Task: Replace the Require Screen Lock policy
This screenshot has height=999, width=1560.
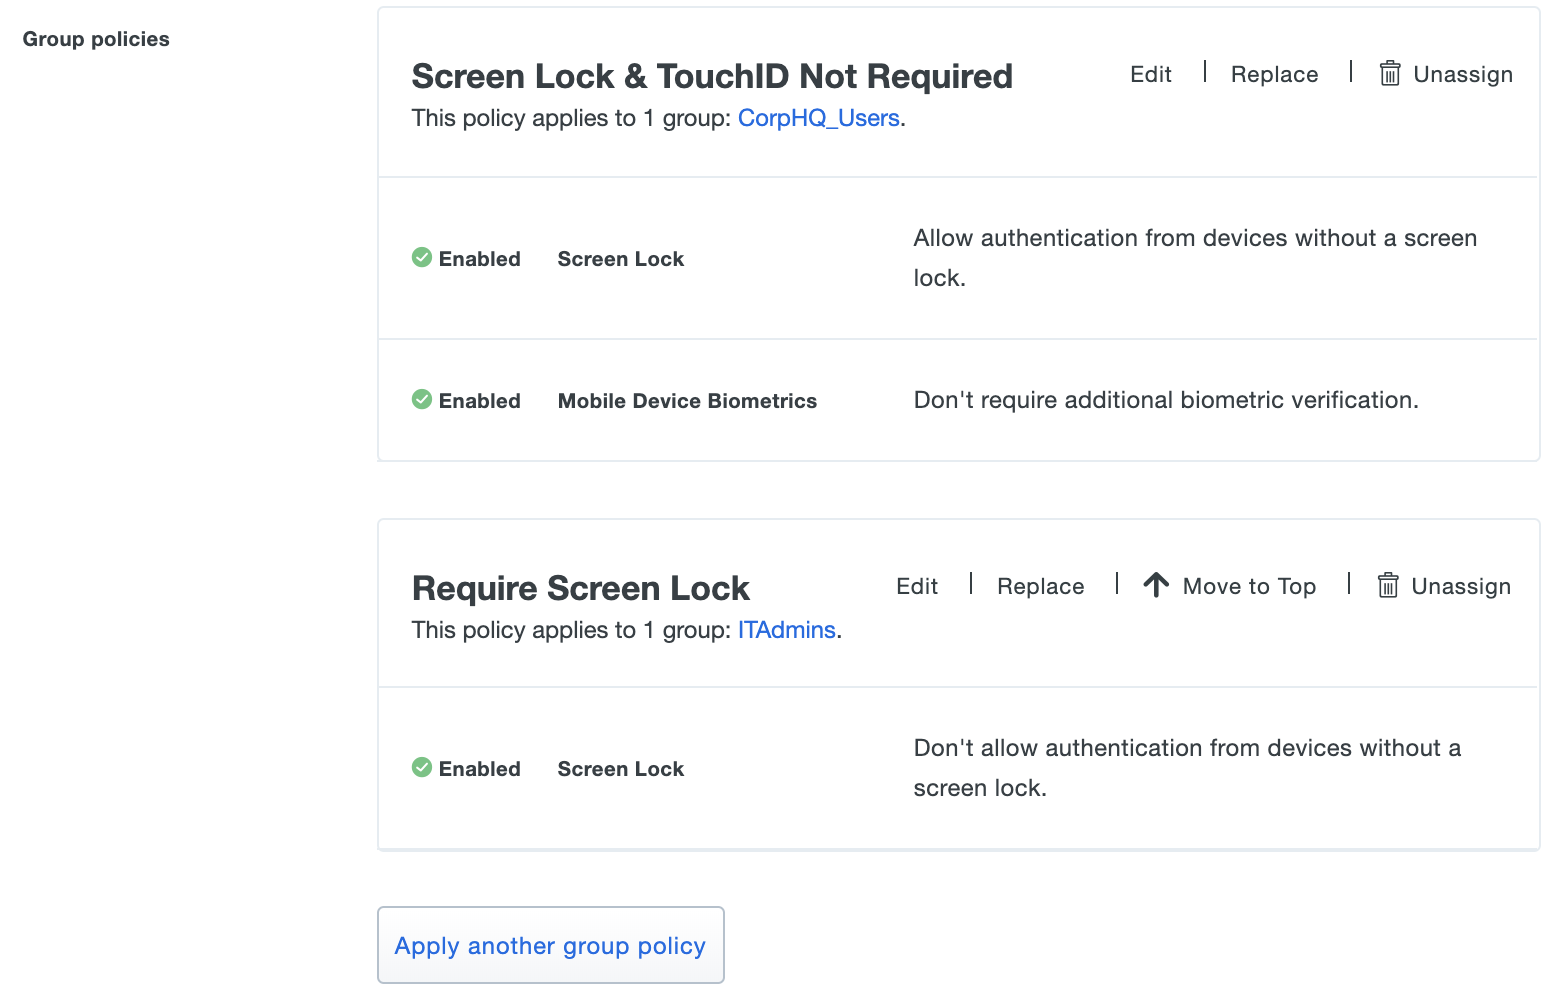Action: [1040, 587]
